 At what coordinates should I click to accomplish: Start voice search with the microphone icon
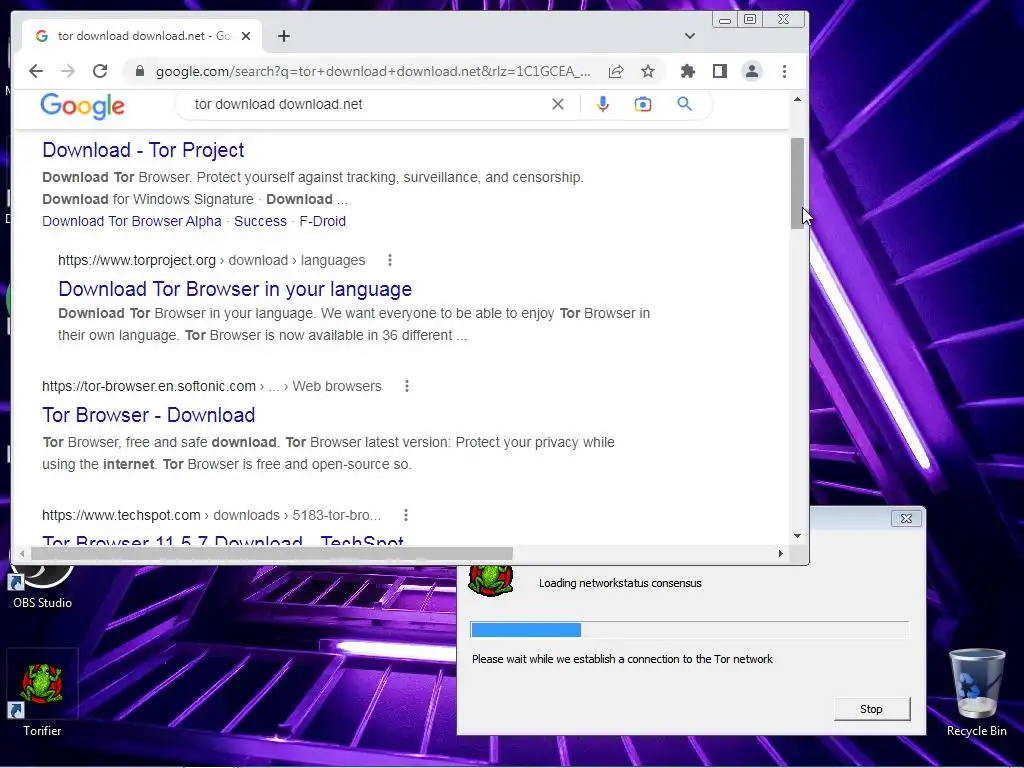pos(603,104)
